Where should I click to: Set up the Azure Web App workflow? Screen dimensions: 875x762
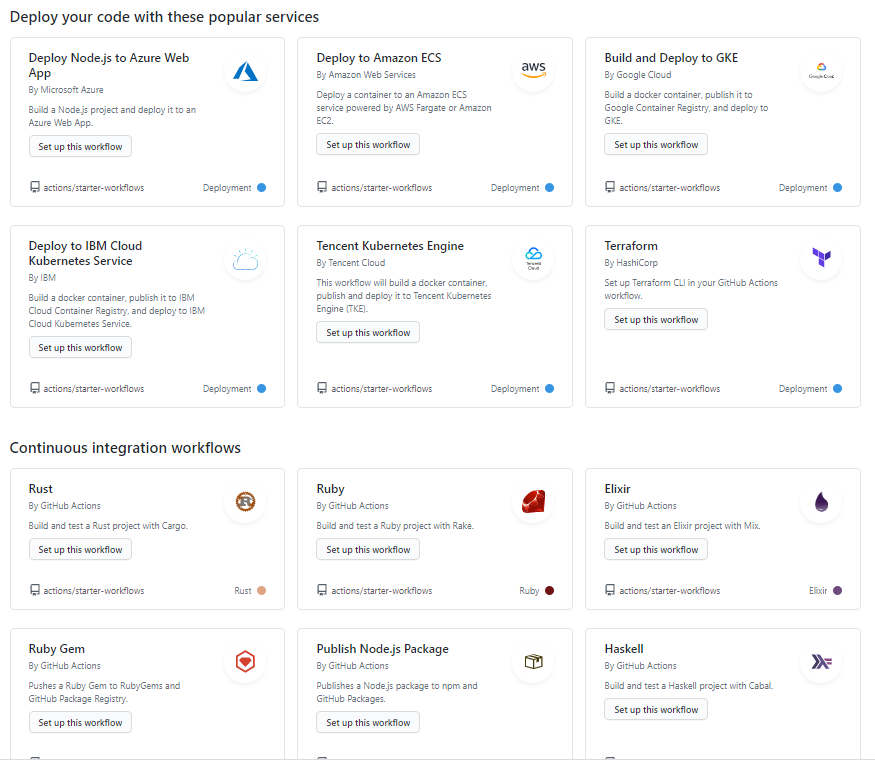80,146
